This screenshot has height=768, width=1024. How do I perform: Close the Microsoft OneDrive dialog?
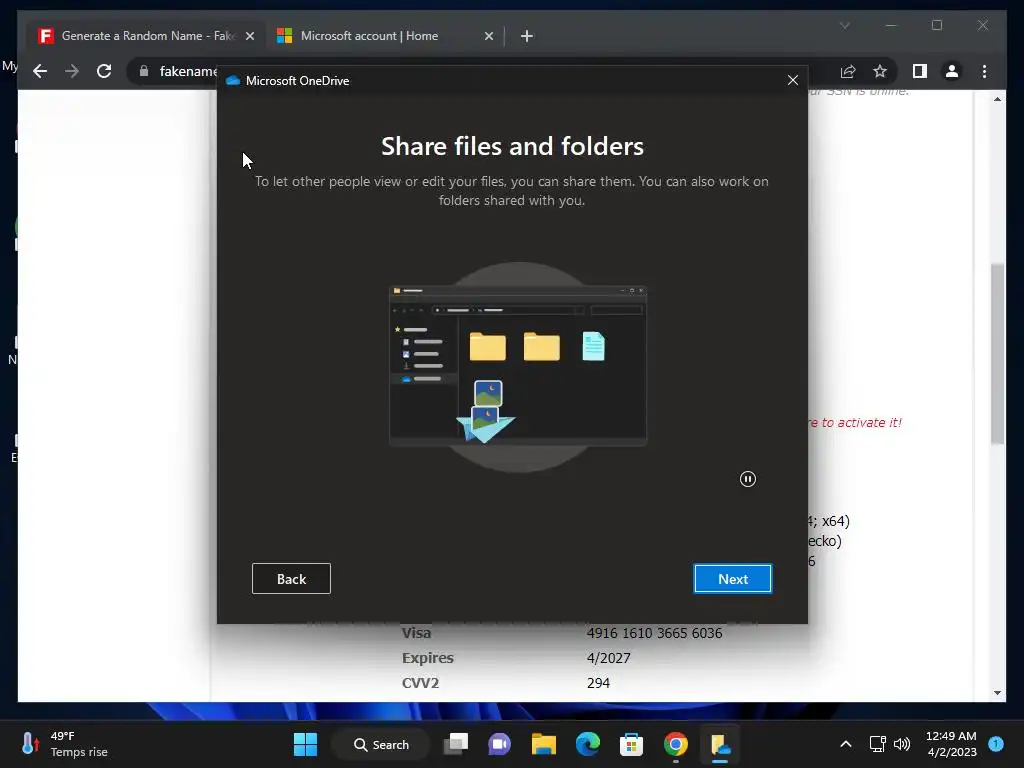click(793, 80)
